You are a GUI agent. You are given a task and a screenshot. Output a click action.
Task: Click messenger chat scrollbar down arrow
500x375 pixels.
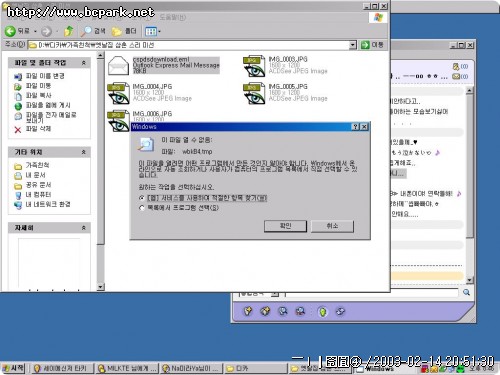[469, 280]
